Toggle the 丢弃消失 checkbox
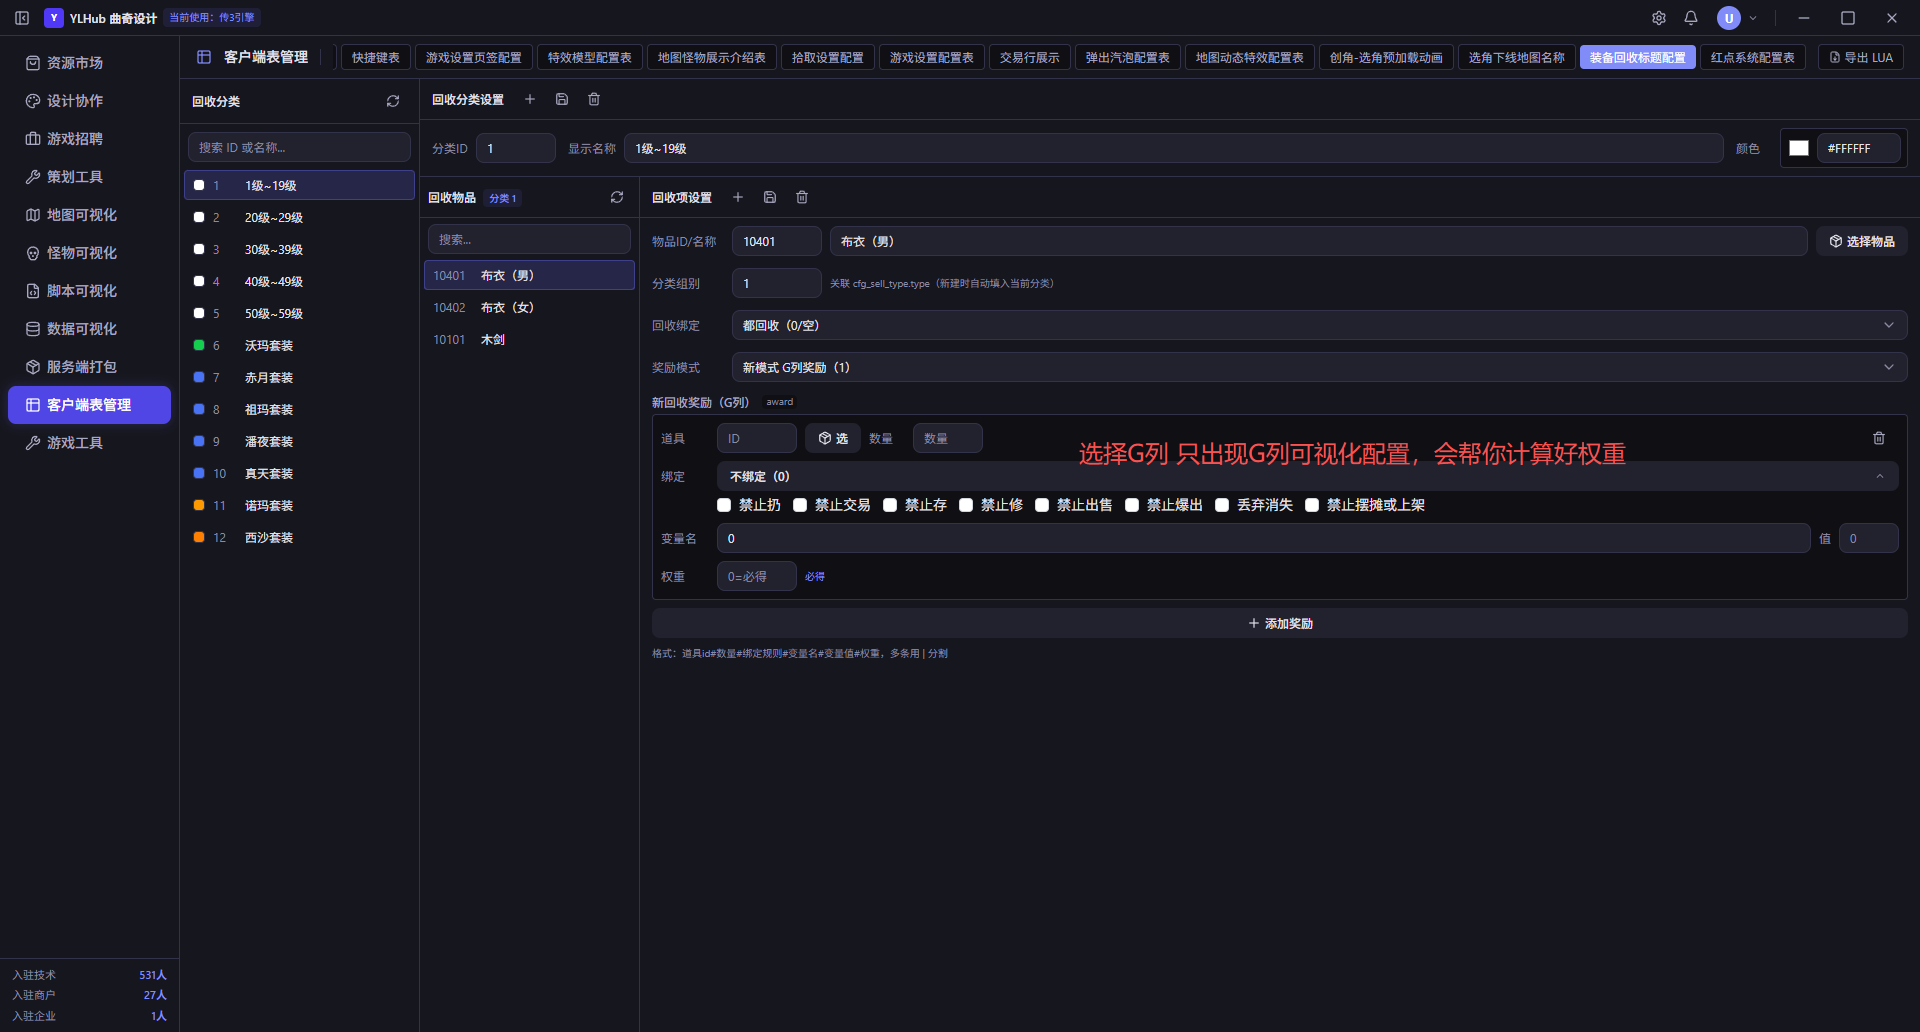Image resolution: width=1920 pixels, height=1032 pixels. pyautogui.click(x=1222, y=505)
